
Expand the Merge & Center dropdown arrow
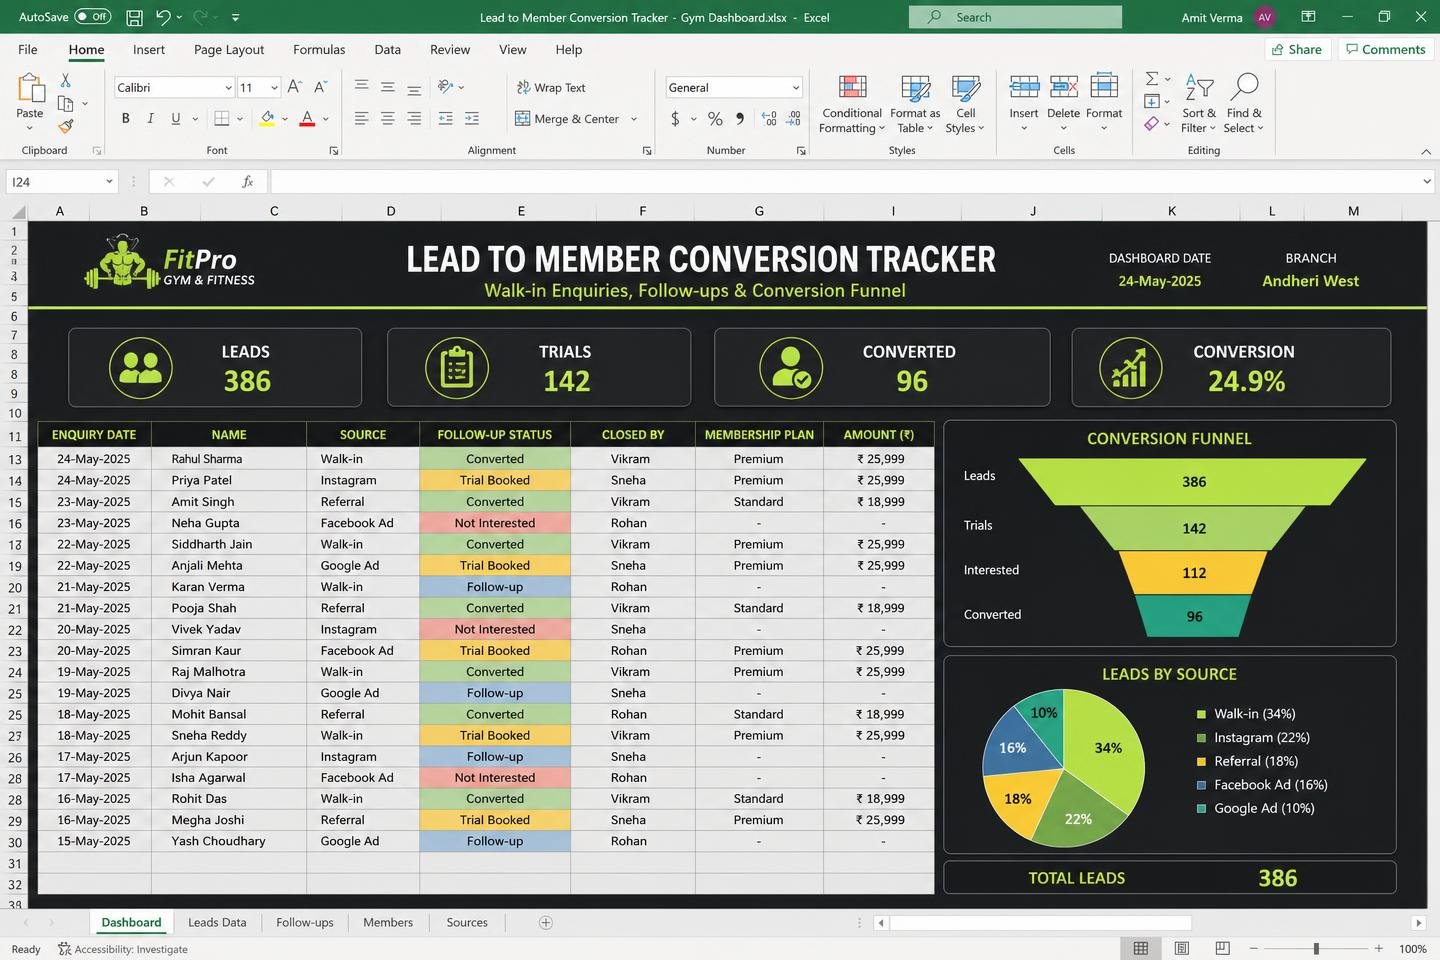coord(634,119)
